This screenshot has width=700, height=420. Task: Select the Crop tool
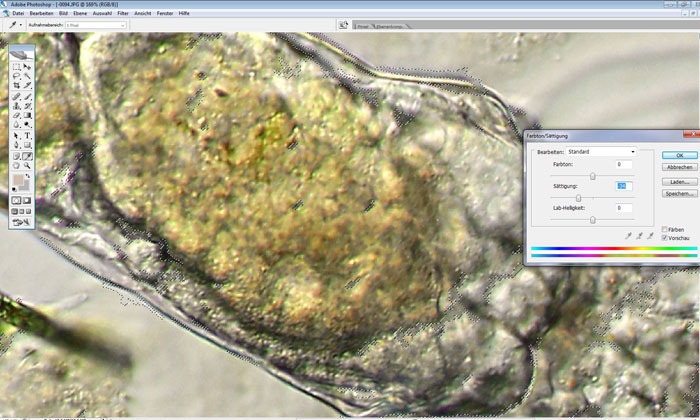17,87
